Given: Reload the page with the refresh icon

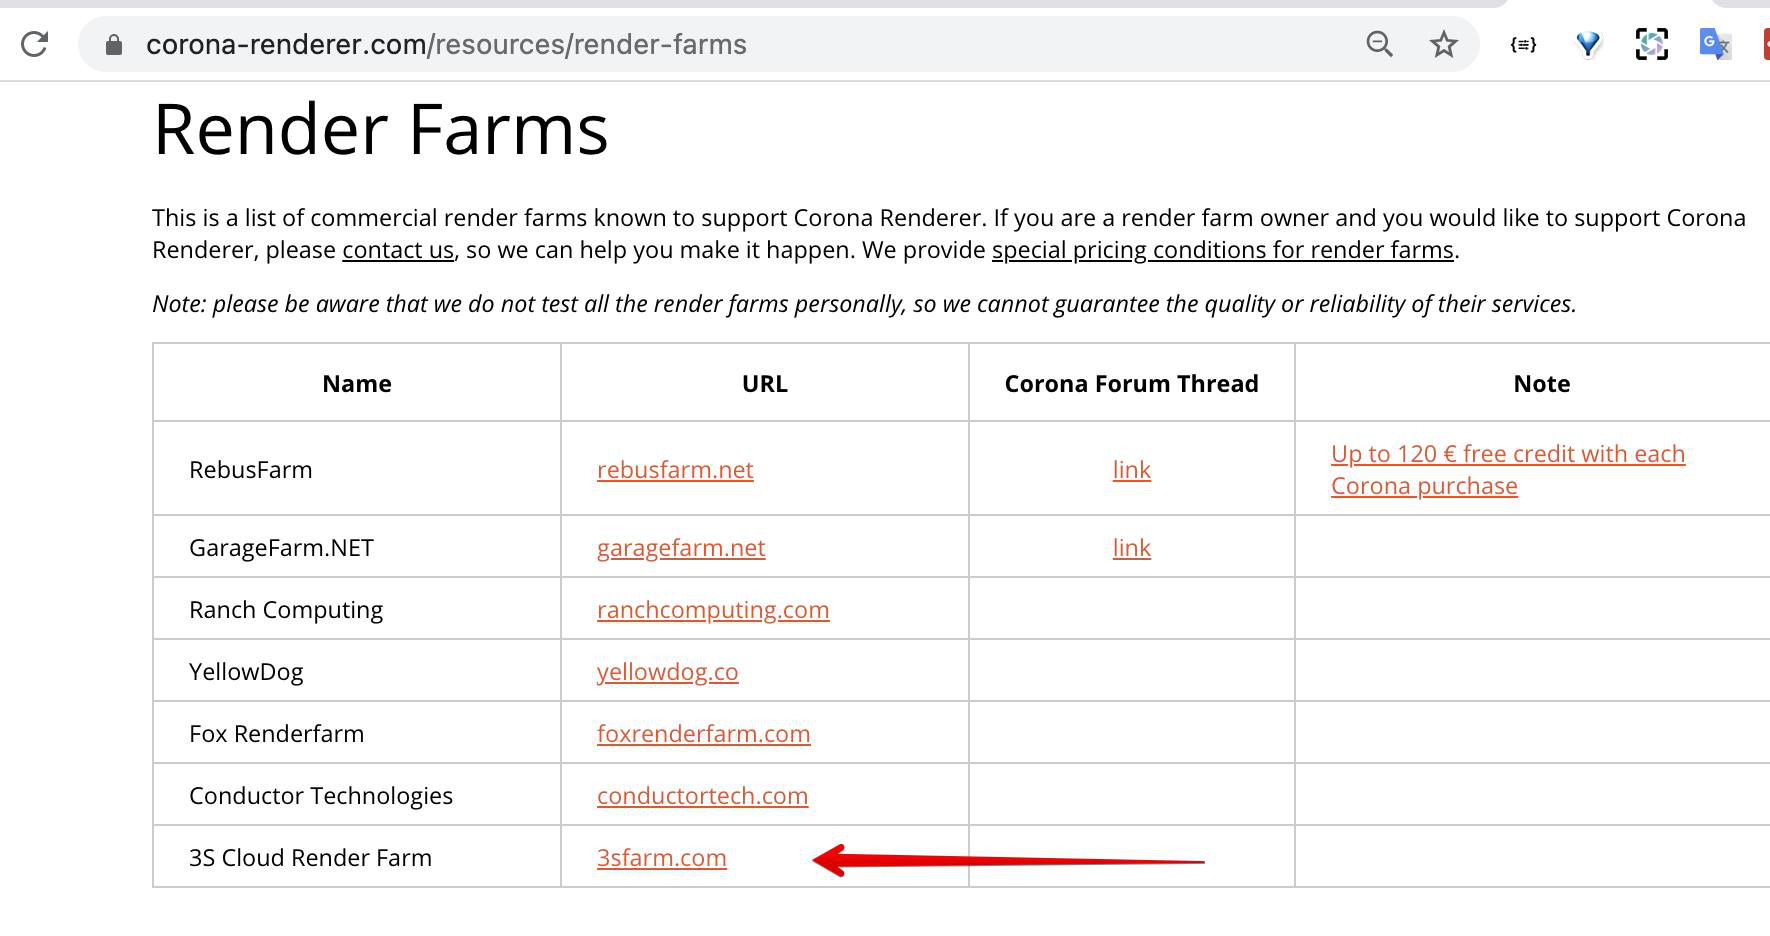Looking at the screenshot, I should tap(35, 44).
